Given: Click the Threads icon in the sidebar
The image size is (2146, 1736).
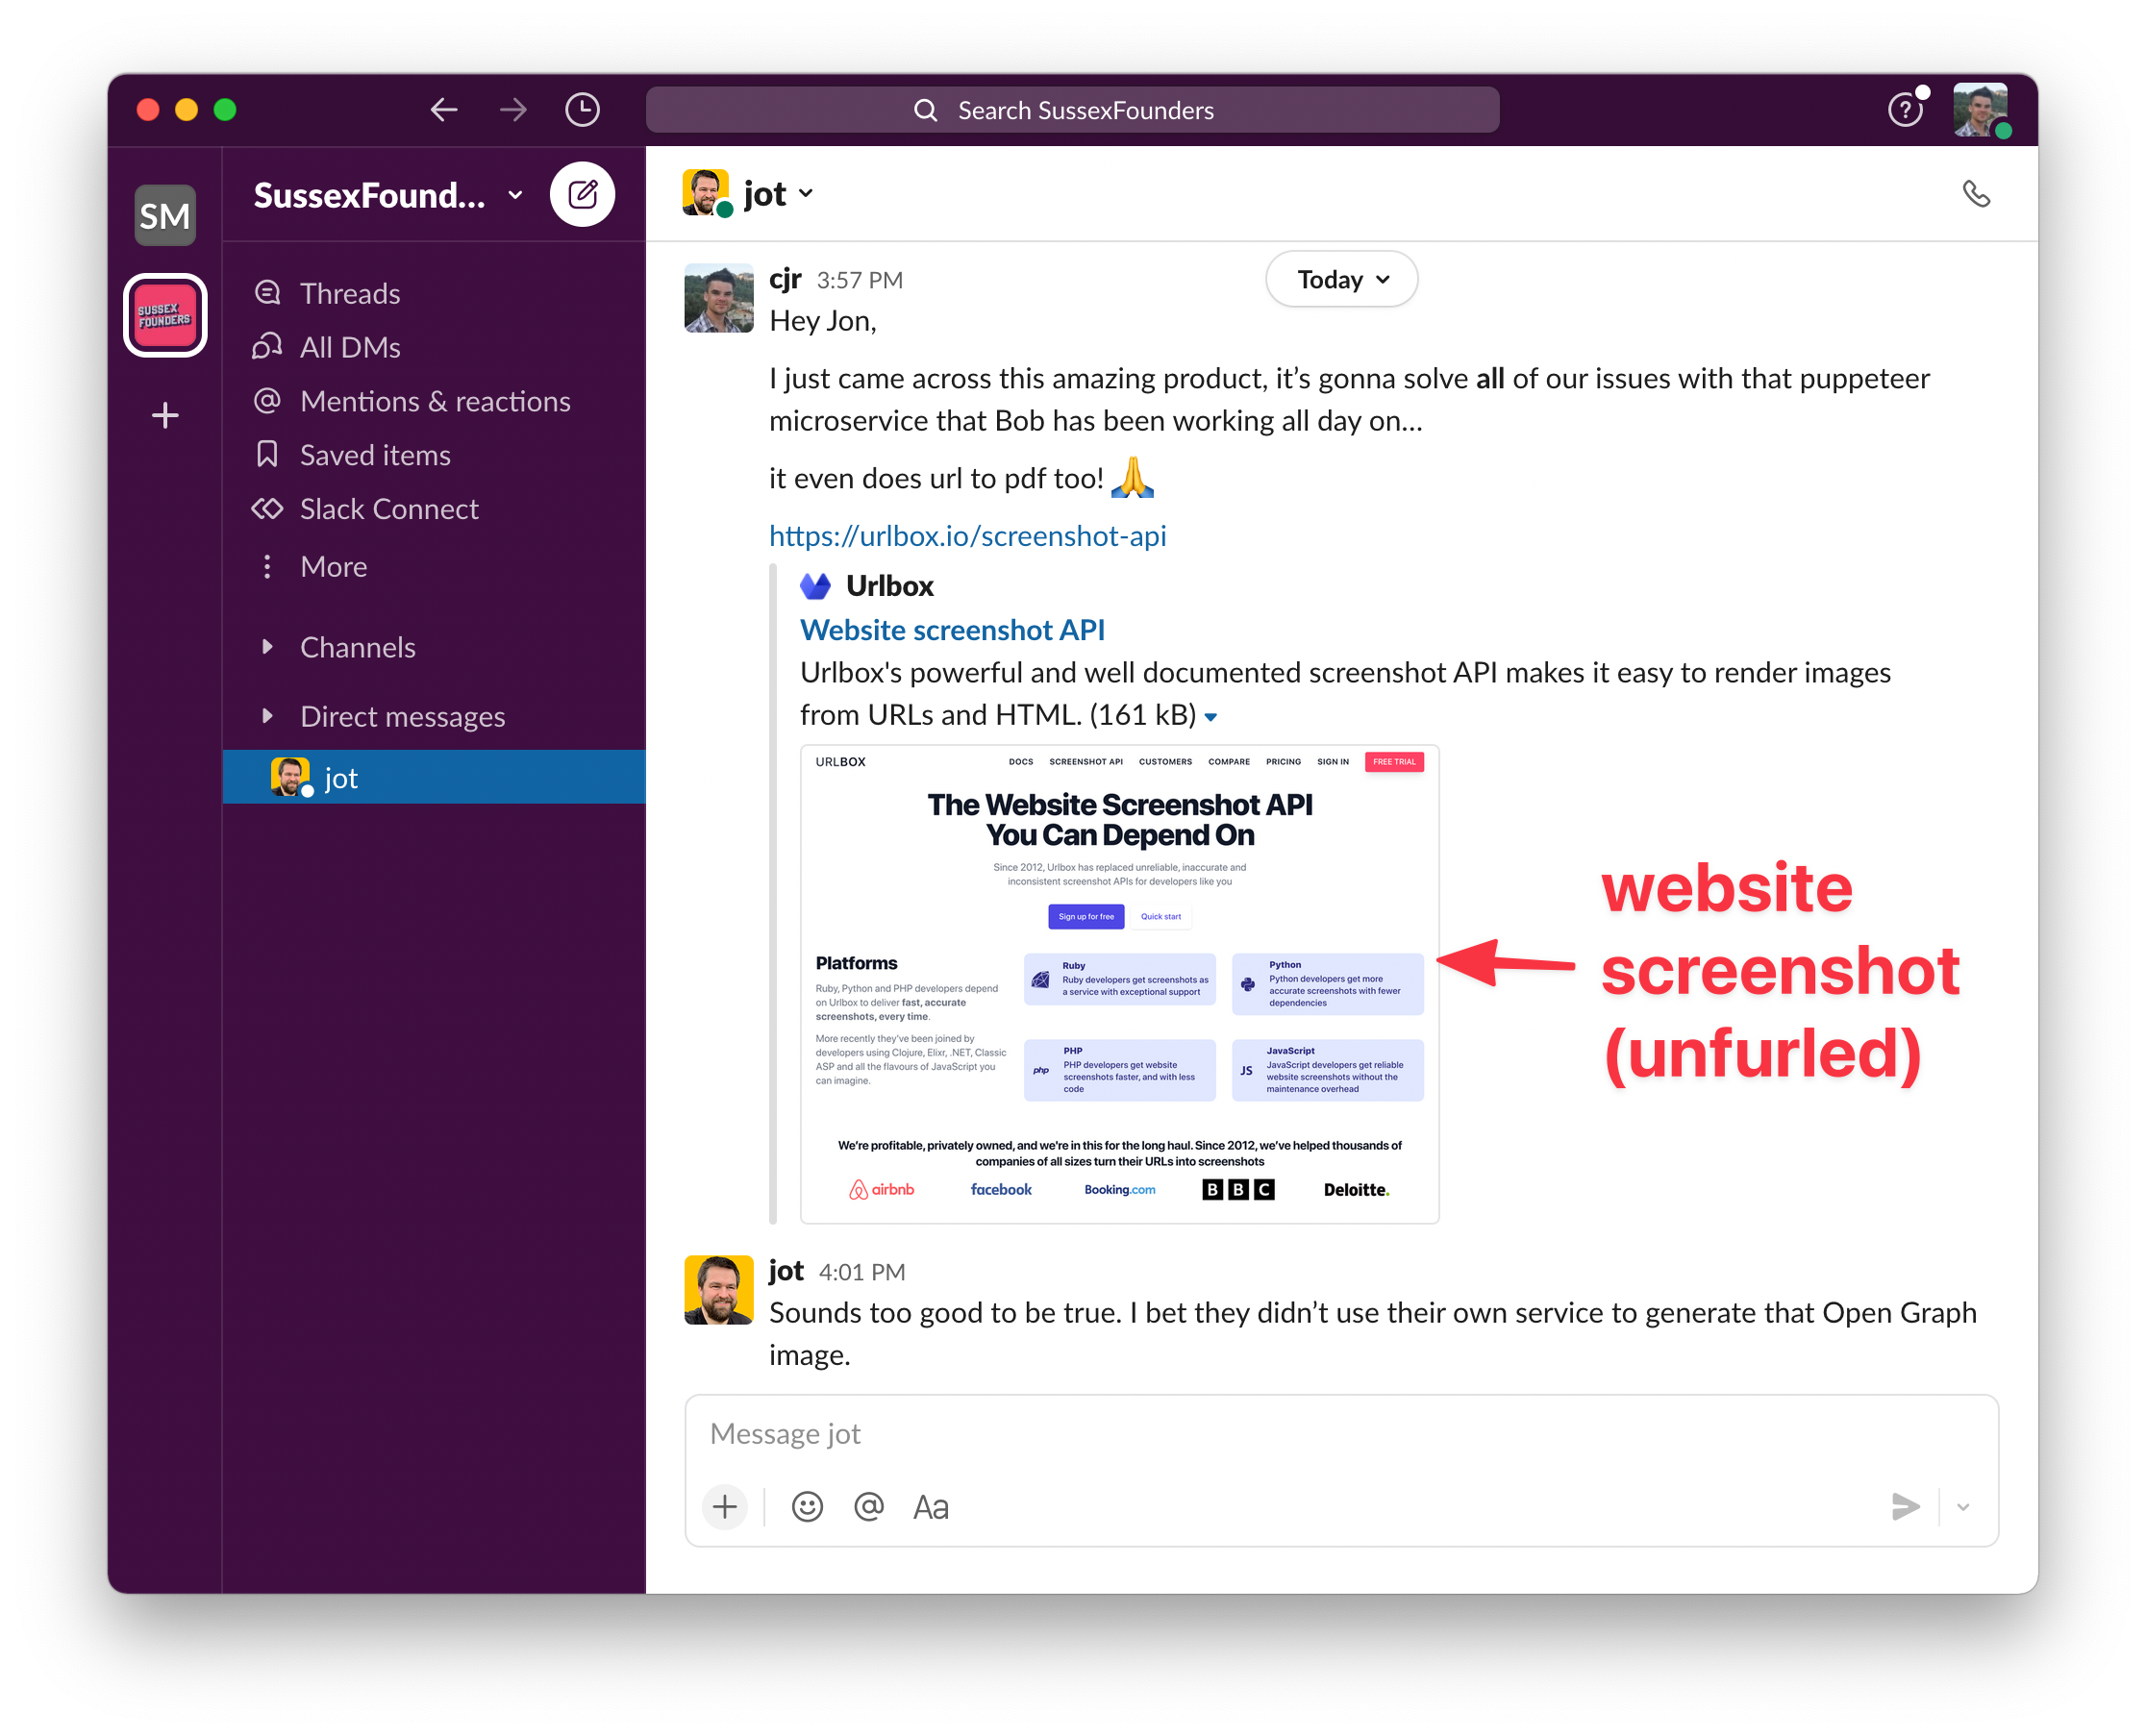Looking at the screenshot, I should point(266,292).
